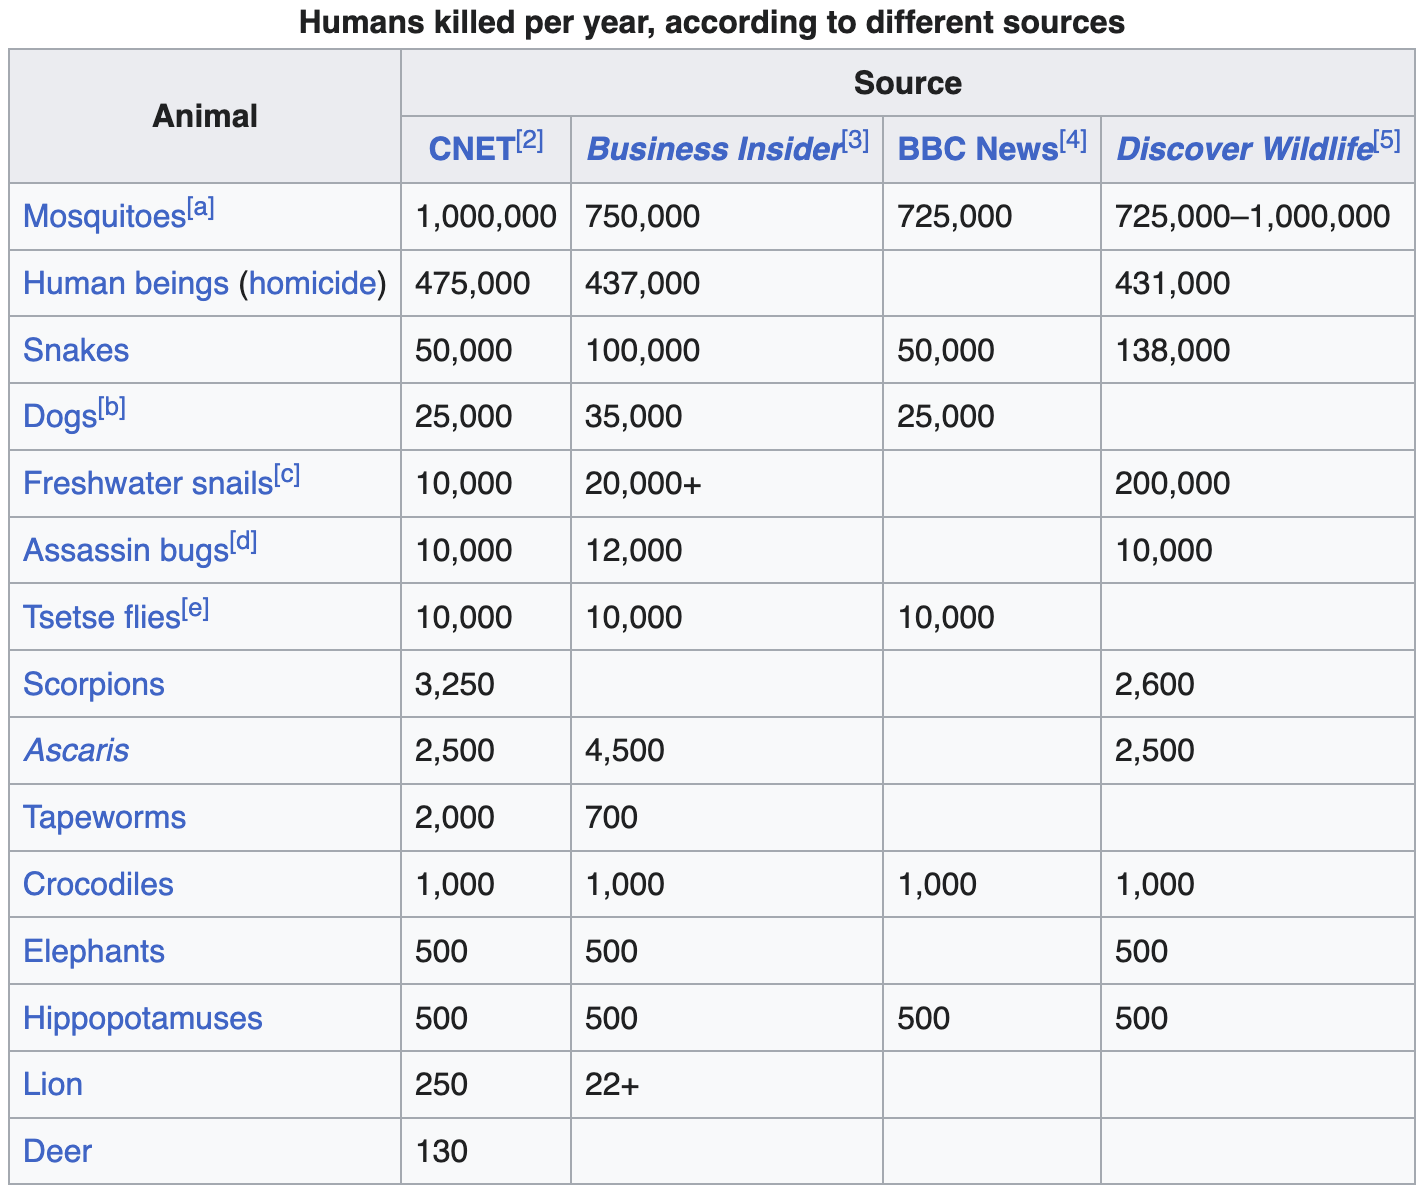Open the homicide link in parentheses
This screenshot has height=1200, width=1424.
(x=312, y=284)
